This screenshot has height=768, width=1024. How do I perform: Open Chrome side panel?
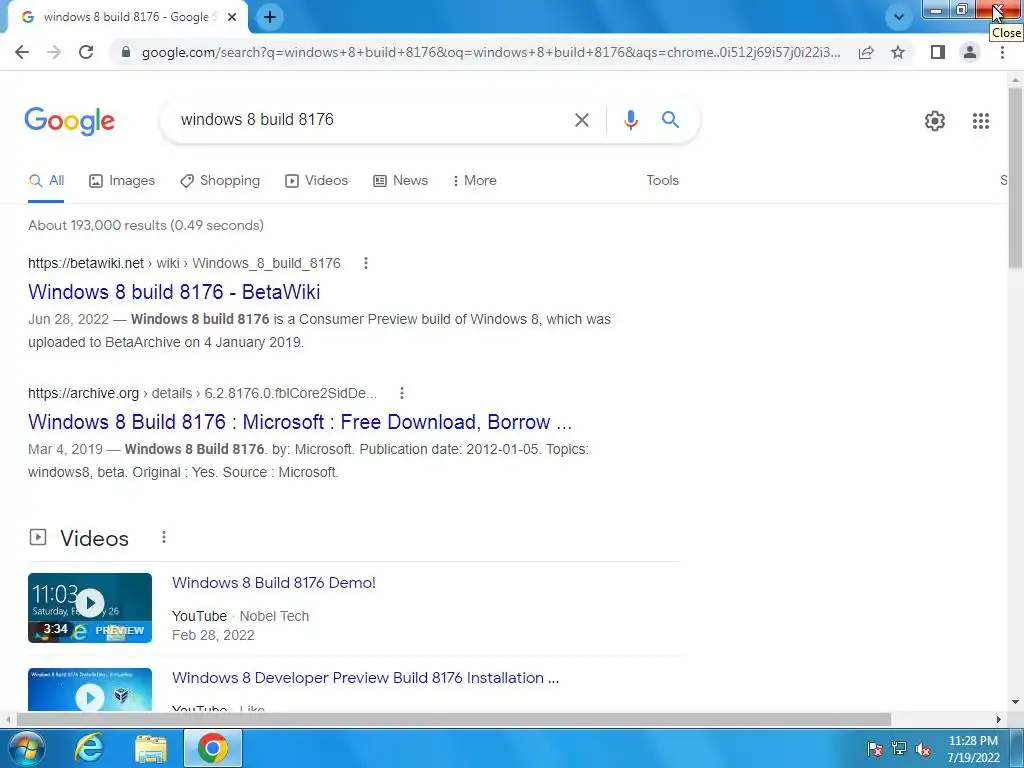938,52
